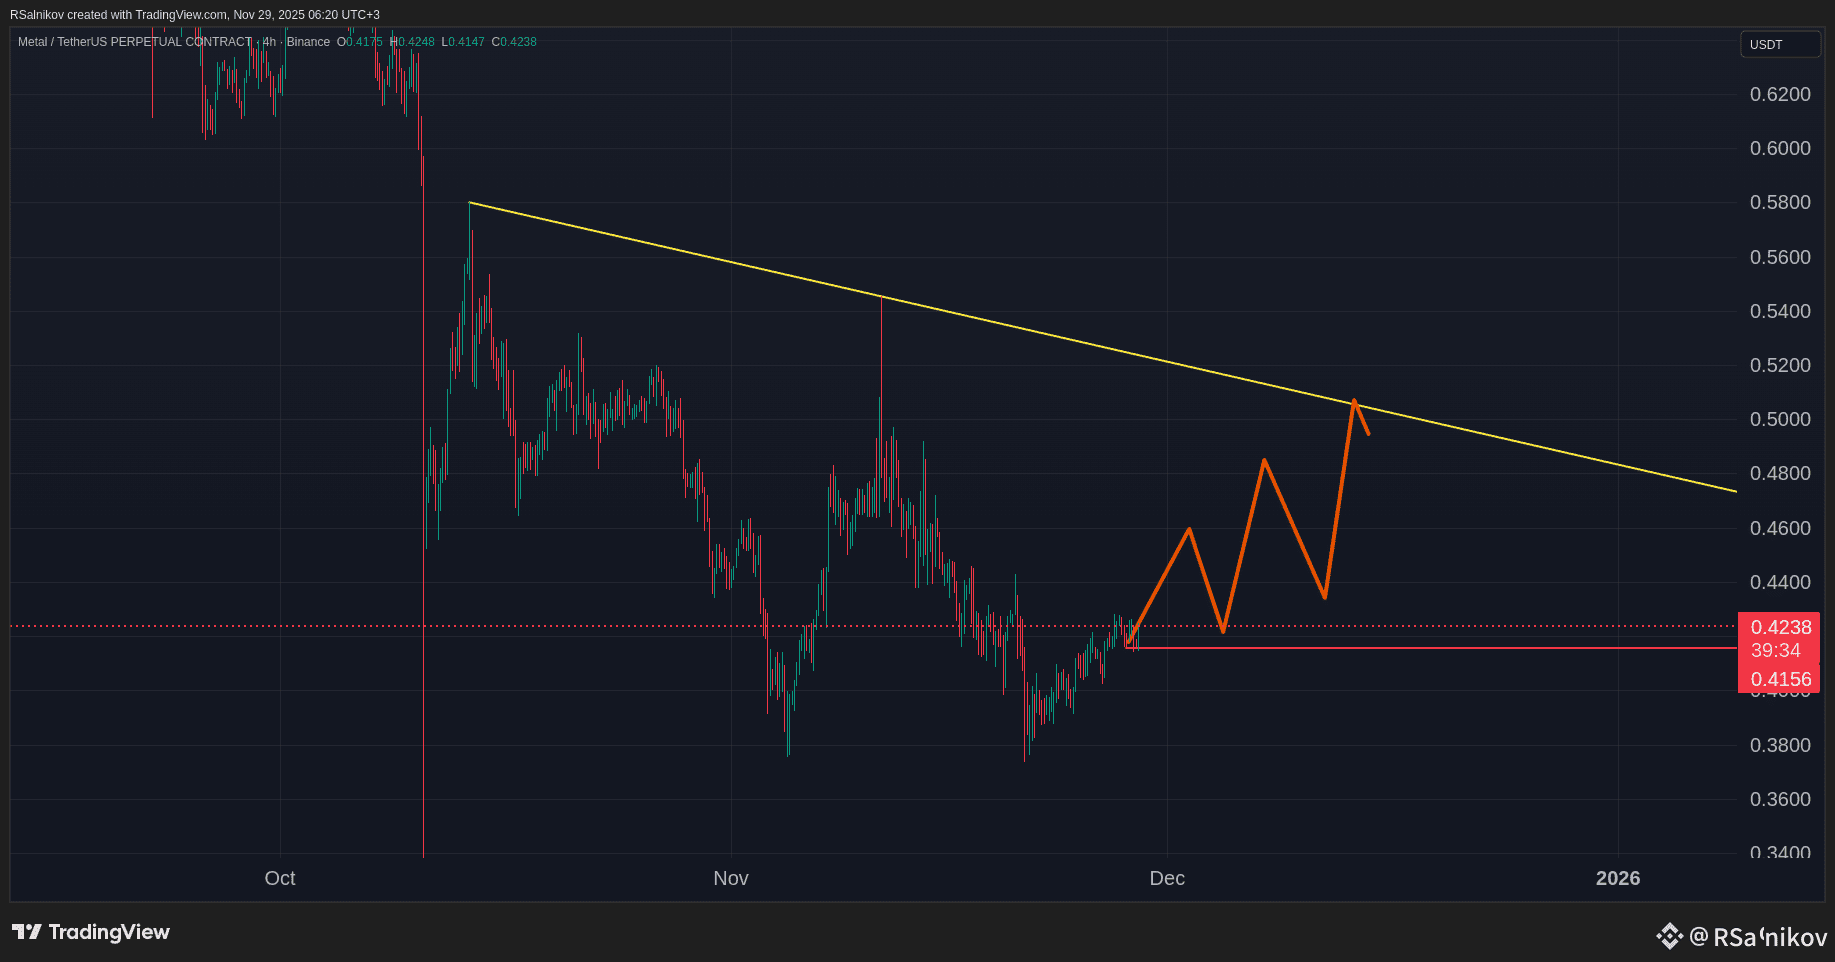
Task: Click the TradingView logo at bottom left
Action: coord(91,932)
